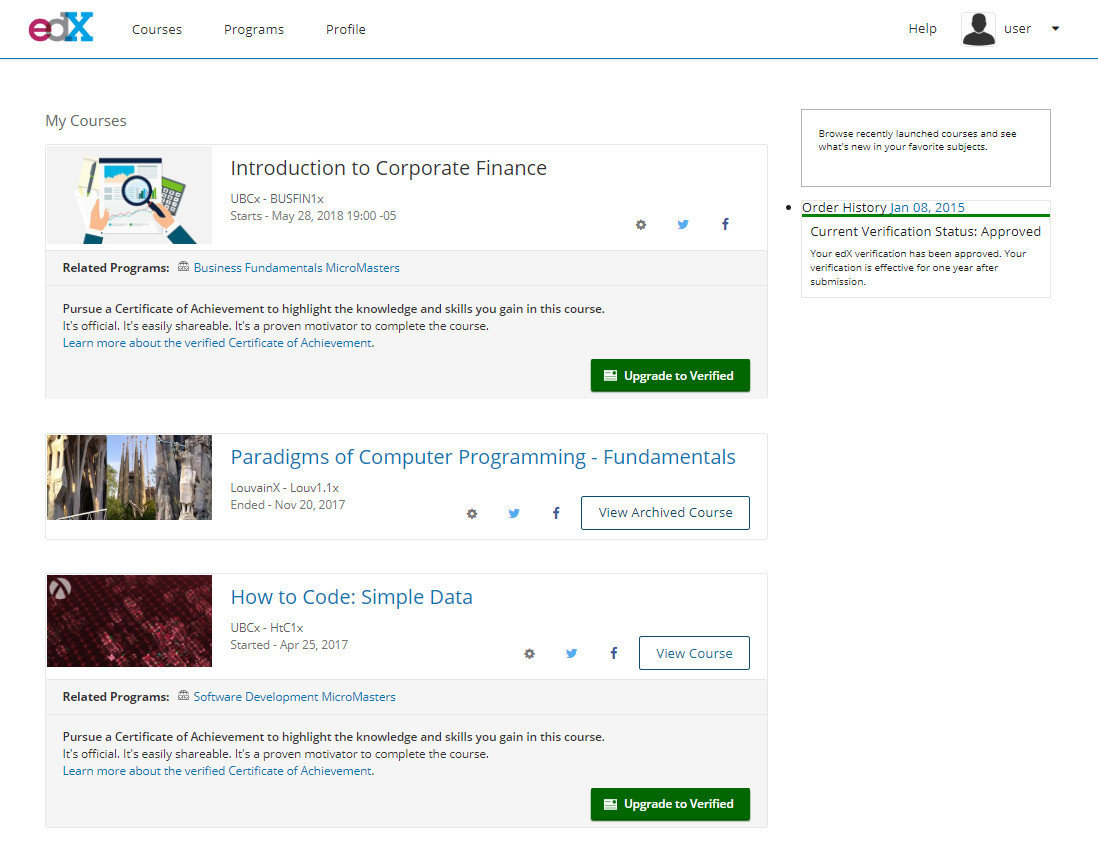Click Ended - Nov 20, 2017 date text
Viewport: 1098px width, 843px height.
pyautogui.click(x=288, y=505)
